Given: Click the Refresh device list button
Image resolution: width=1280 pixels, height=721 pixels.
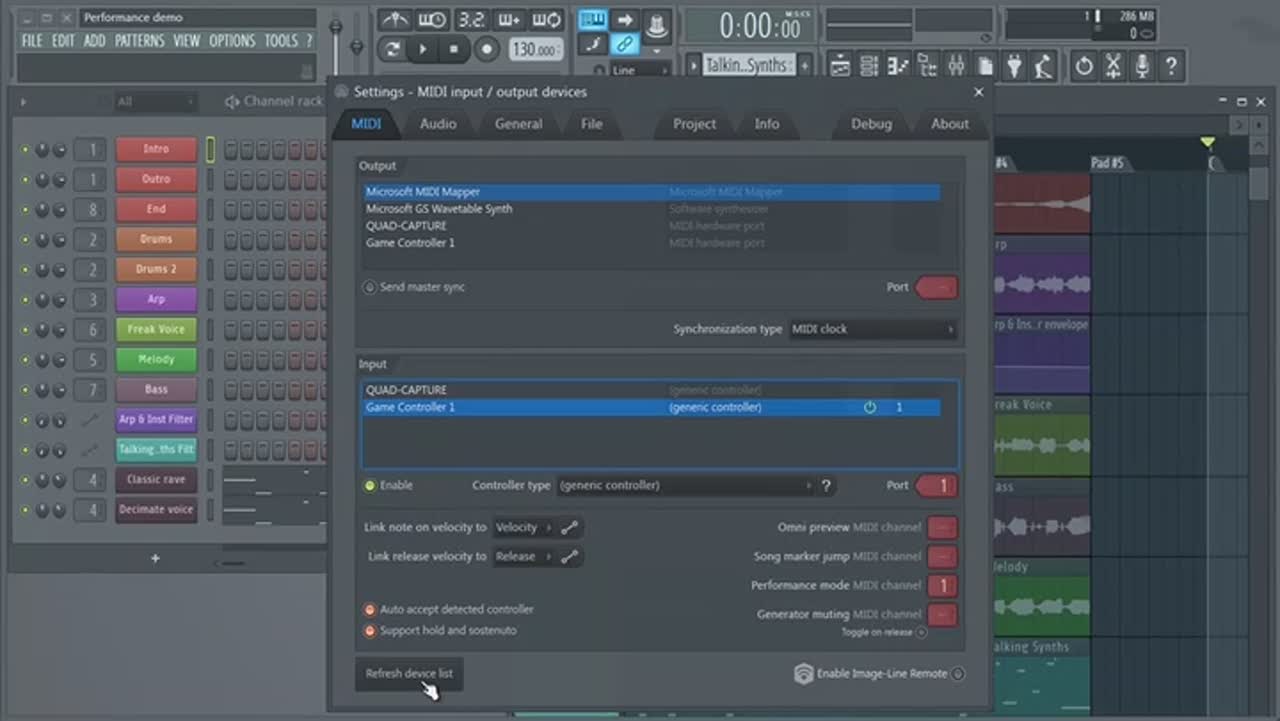Looking at the screenshot, I should [409, 674].
